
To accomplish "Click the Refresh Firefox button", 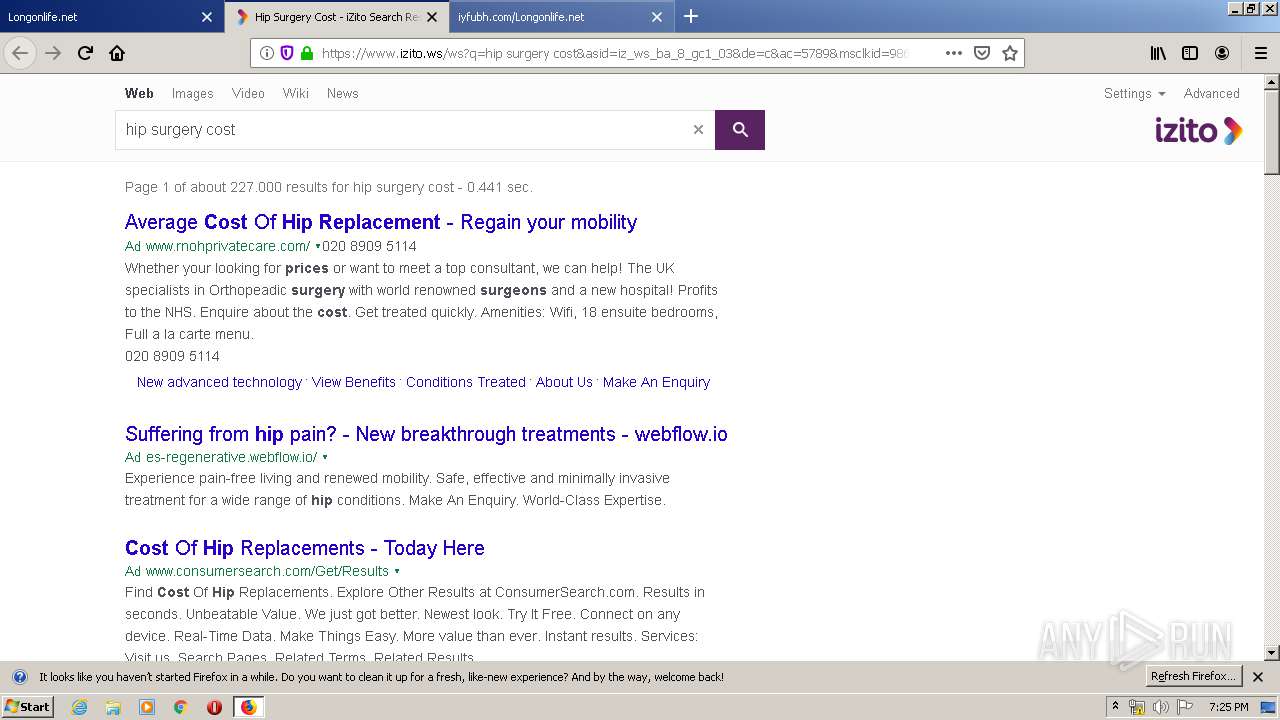I will click(x=1194, y=677).
